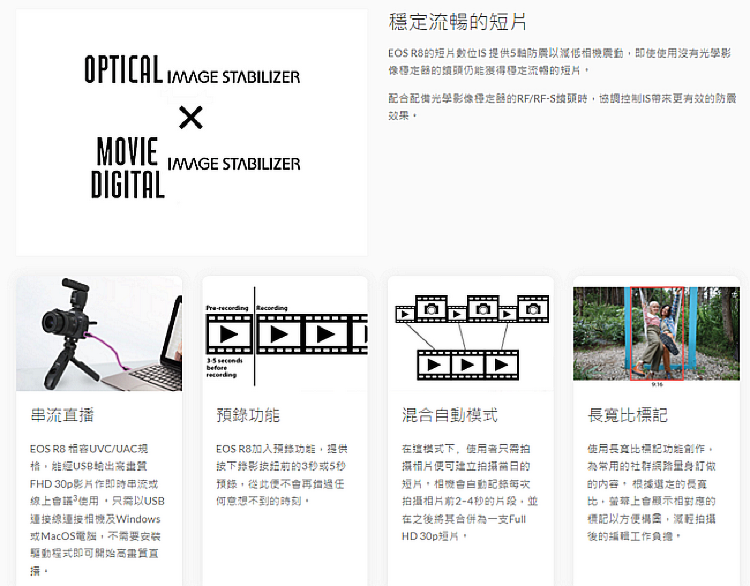The height and width of the screenshot is (586, 750).
Task: Click the Recording label above film strip
Action: pyautogui.click(x=272, y=308)
